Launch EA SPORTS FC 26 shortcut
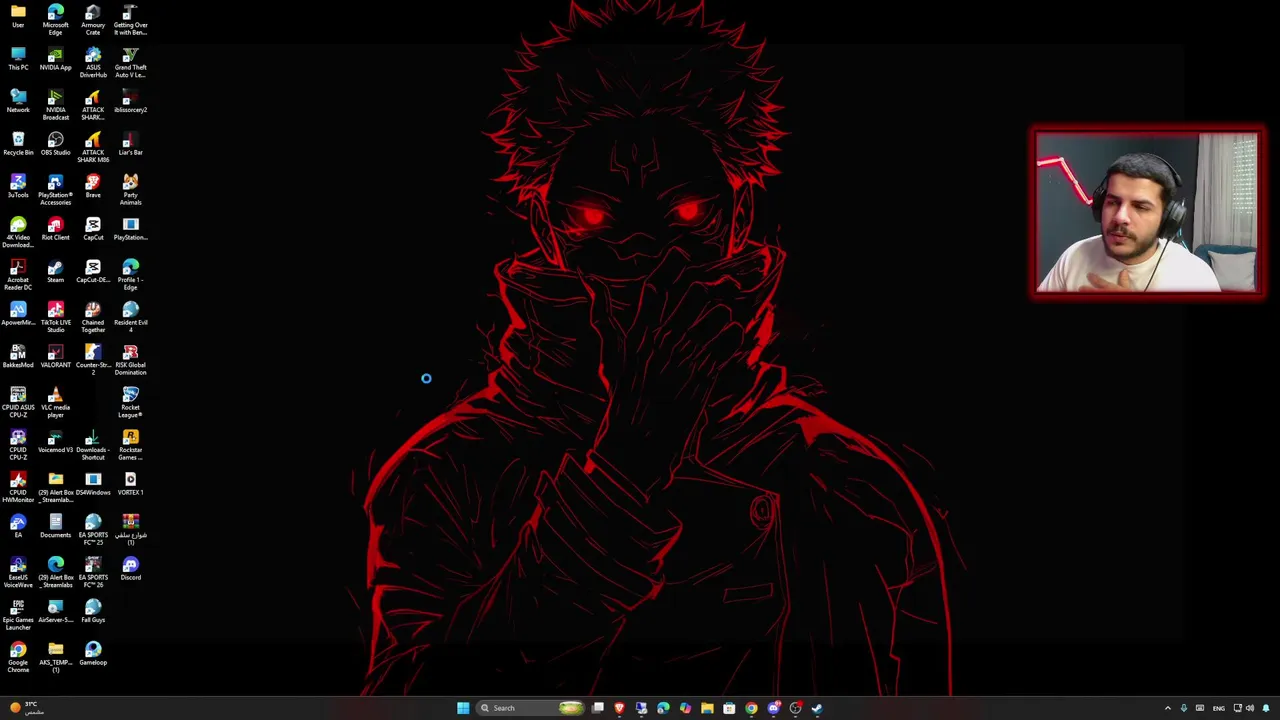1280x720 pixels. pos(93,572)
